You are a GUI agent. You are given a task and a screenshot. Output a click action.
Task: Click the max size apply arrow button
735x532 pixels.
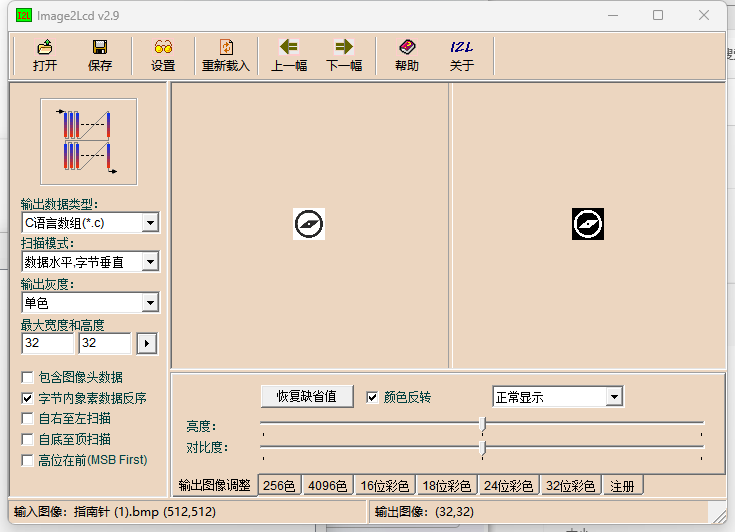pos(147,344)
